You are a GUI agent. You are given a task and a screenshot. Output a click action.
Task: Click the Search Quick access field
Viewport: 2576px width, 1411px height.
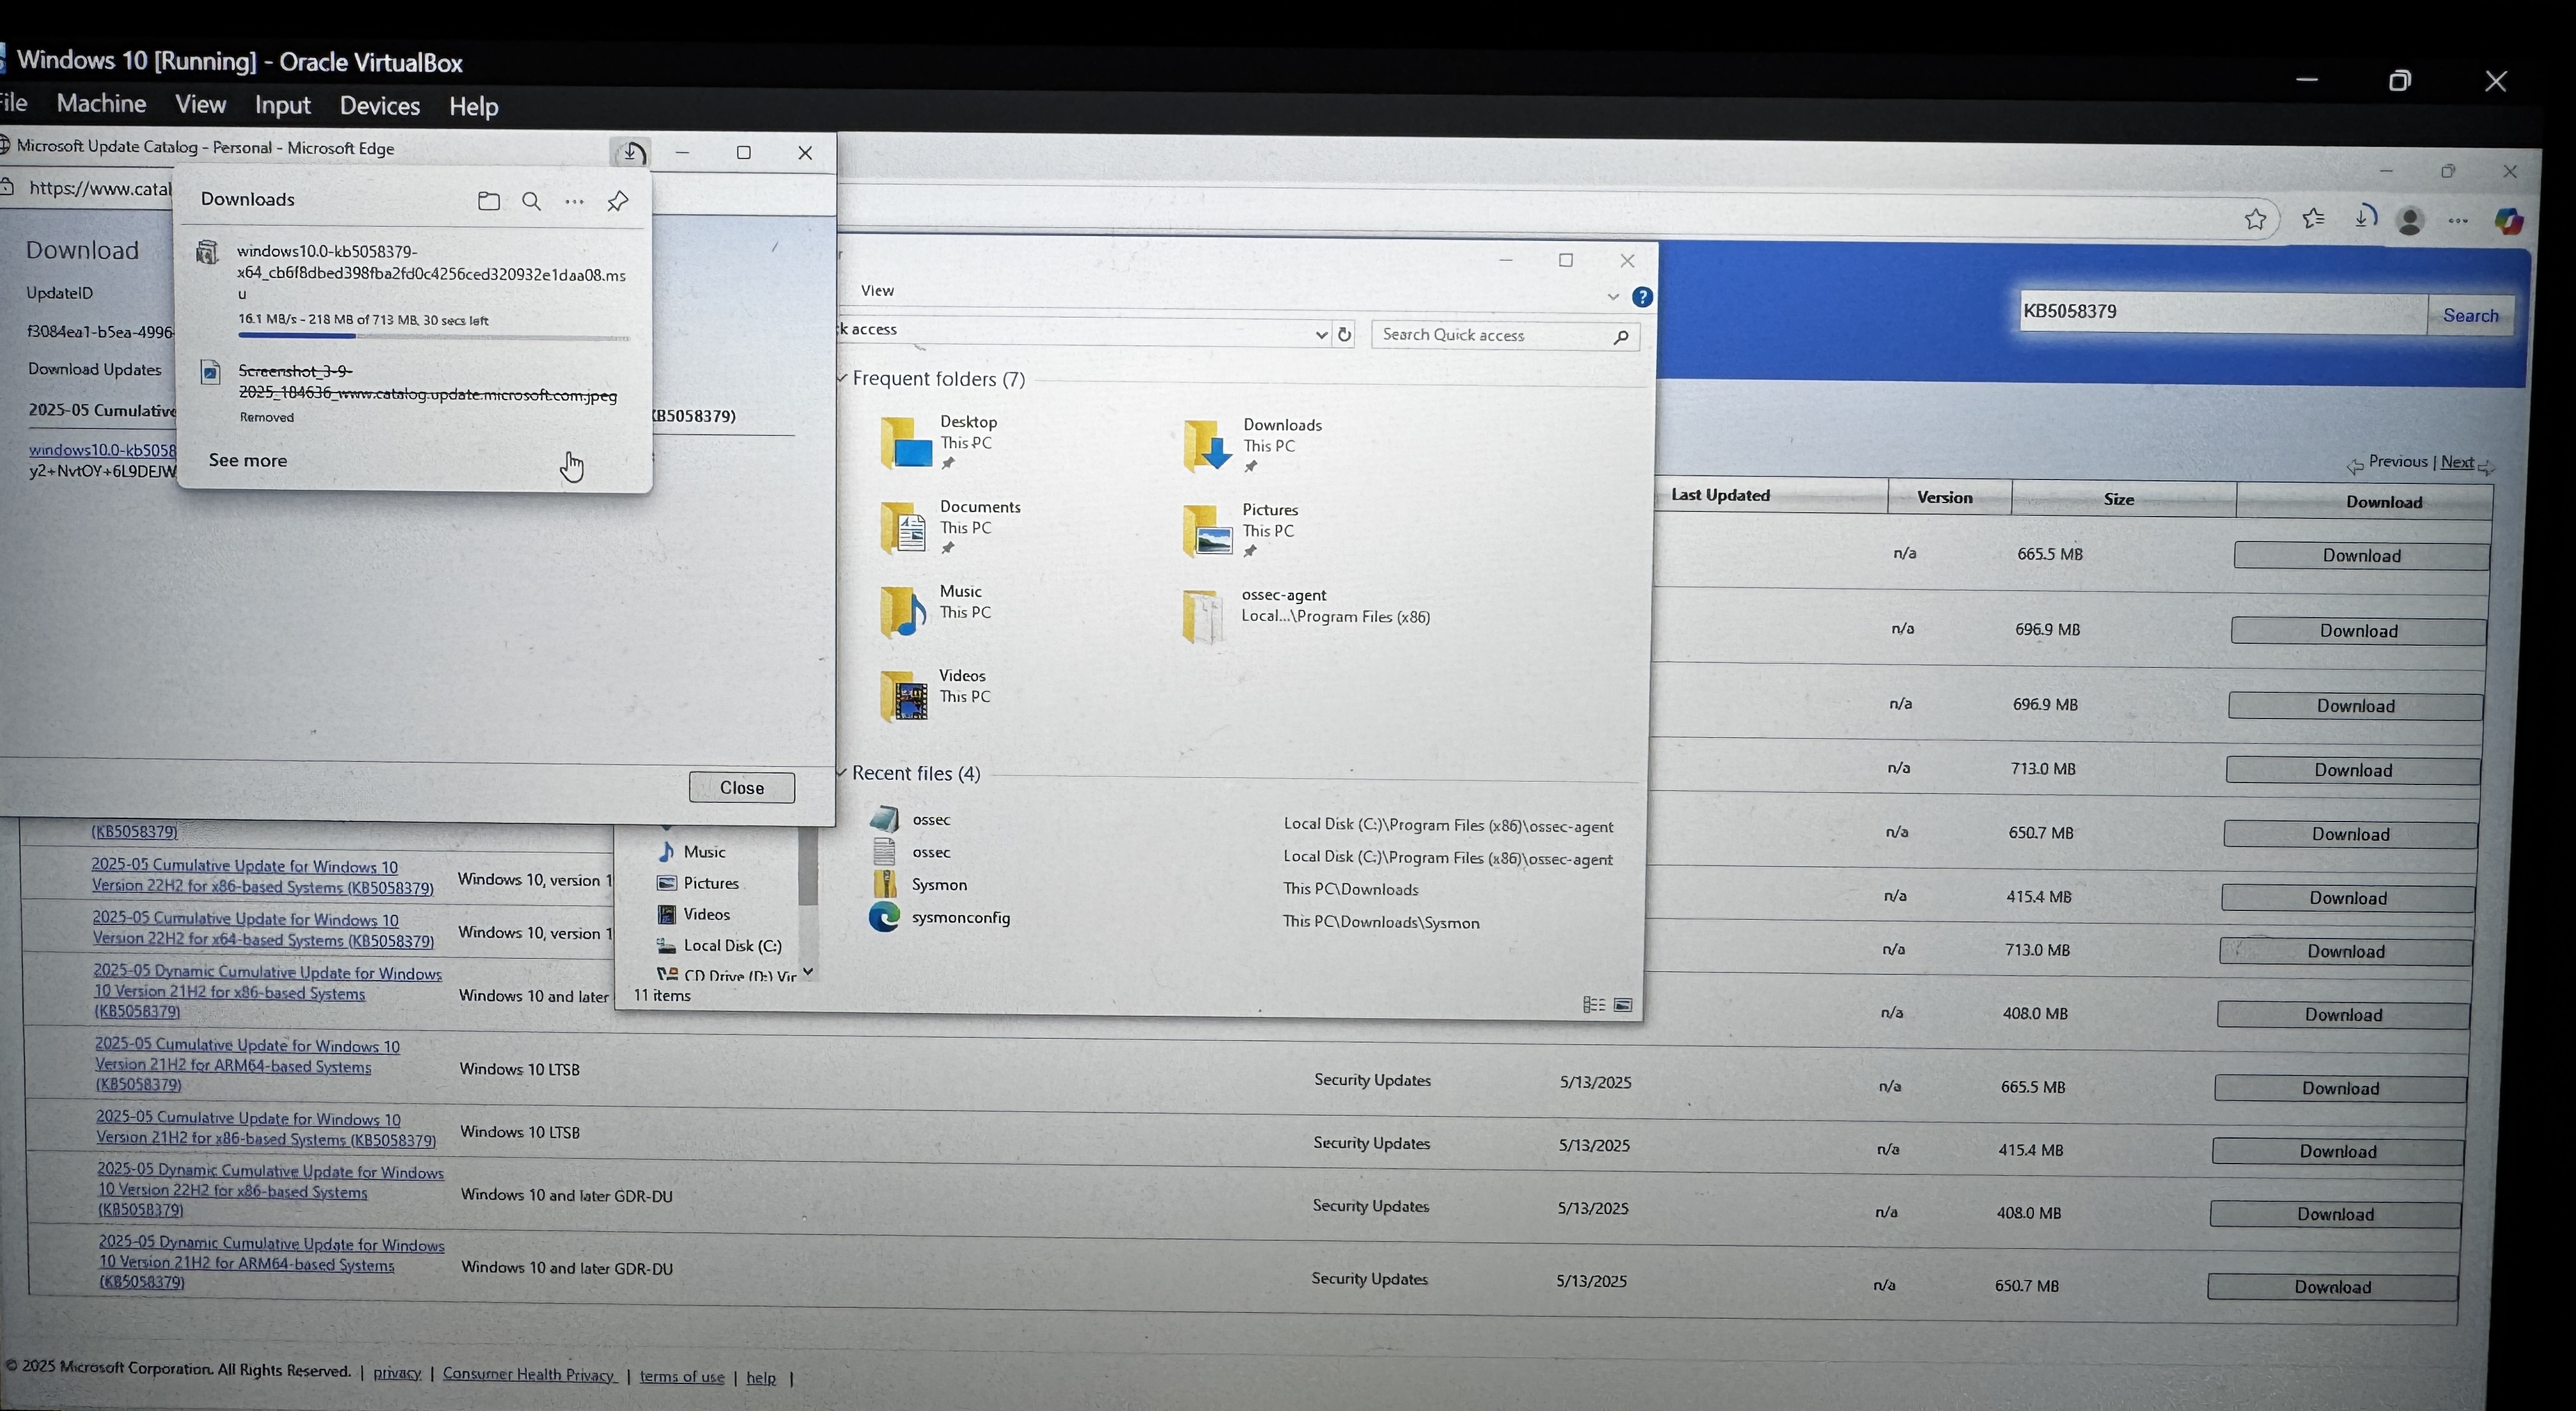1505,335
